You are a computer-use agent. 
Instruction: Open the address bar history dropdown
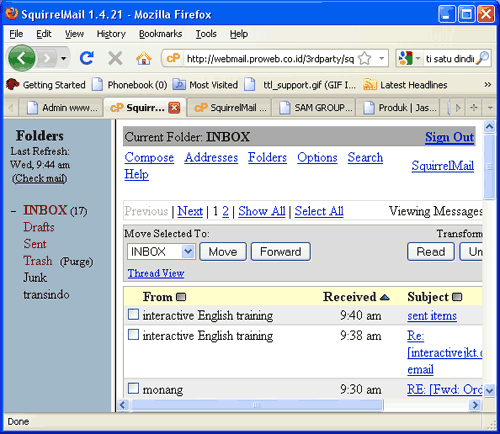click(x=381, y=59)
